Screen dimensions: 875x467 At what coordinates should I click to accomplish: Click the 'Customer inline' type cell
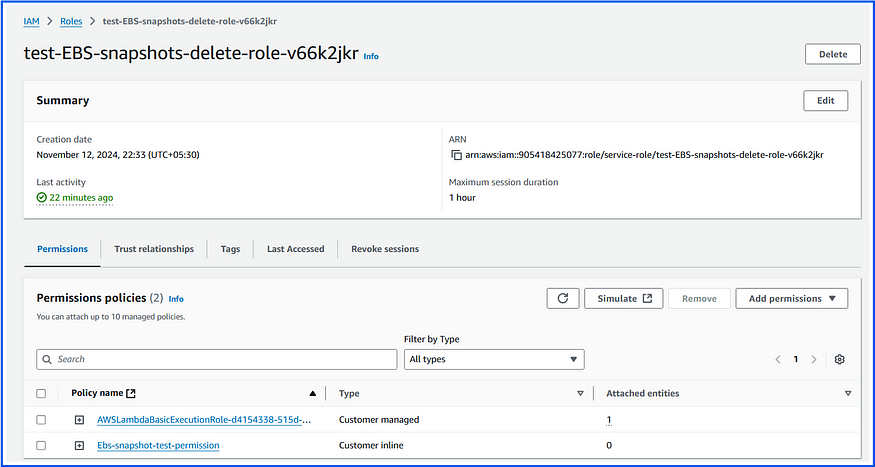371,445
